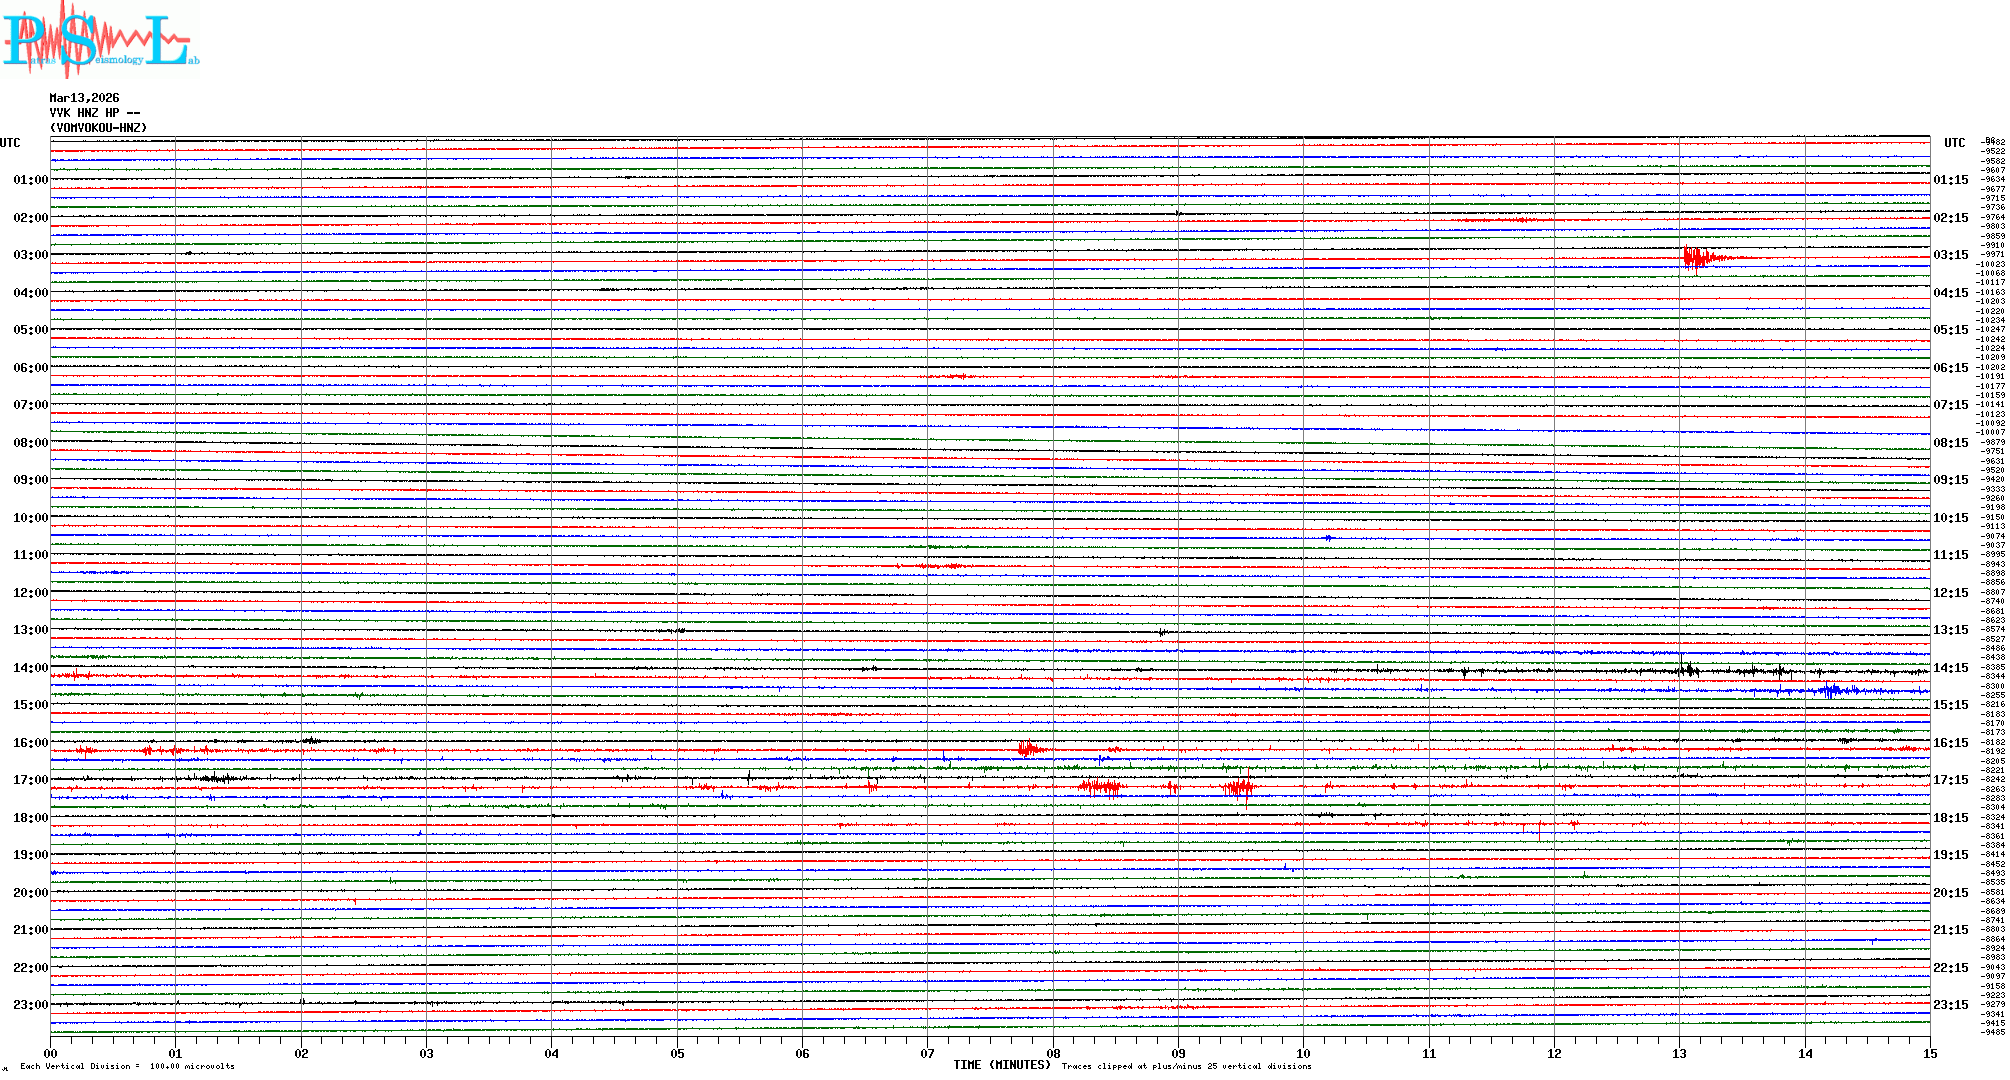Click the (VOMVOKOU-HNZ) station name label
2010x1080 pixels.
point(98,128)
